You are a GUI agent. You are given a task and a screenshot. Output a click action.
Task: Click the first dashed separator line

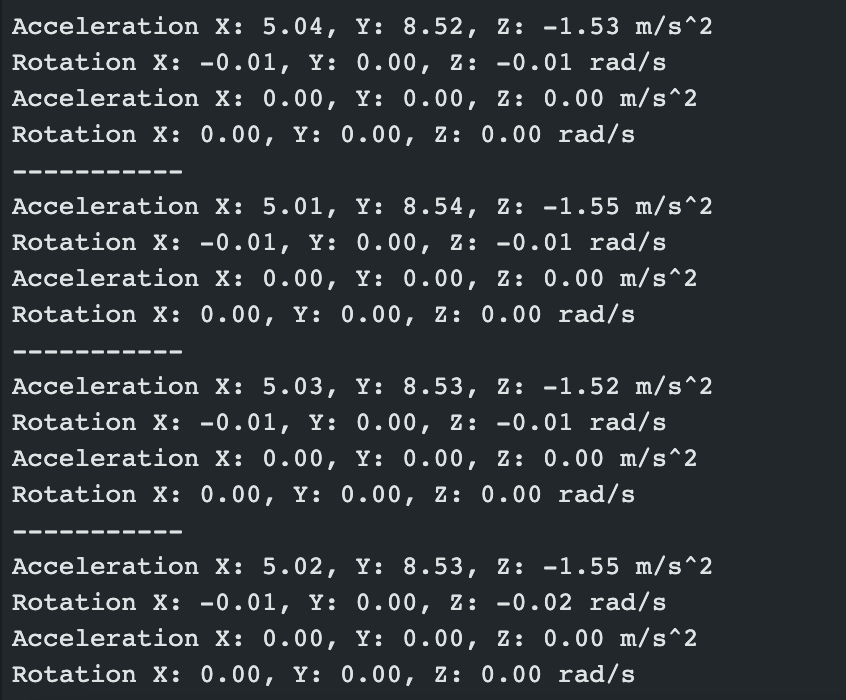coord(98,172)
